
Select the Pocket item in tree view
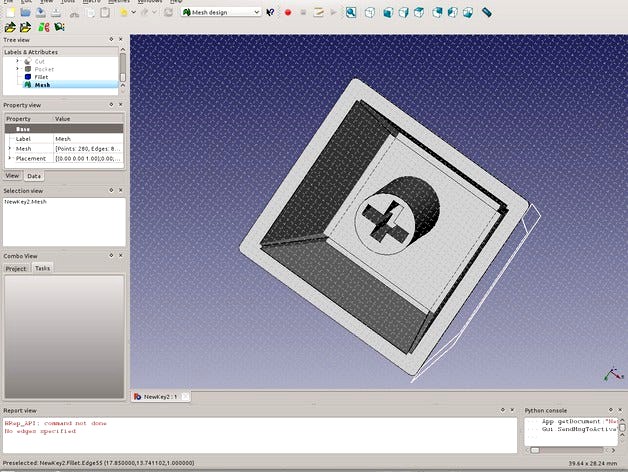pos(44,68)
